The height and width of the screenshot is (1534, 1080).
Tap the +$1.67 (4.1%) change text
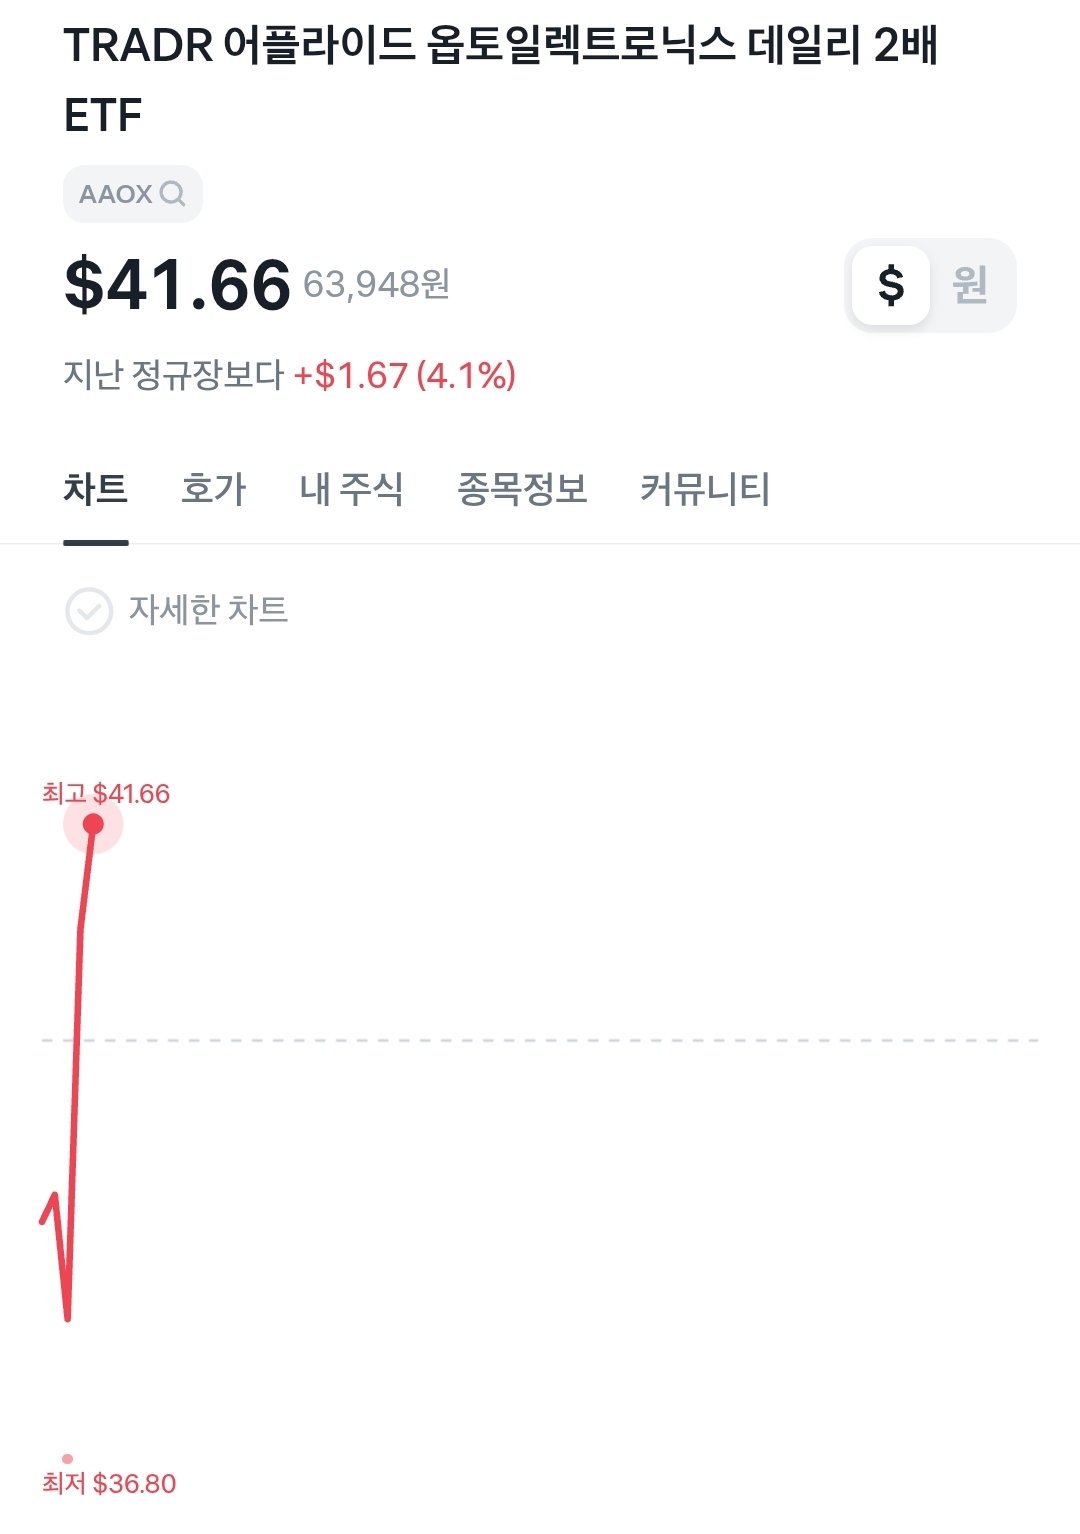pyautogui.click(x=404, y=376)
